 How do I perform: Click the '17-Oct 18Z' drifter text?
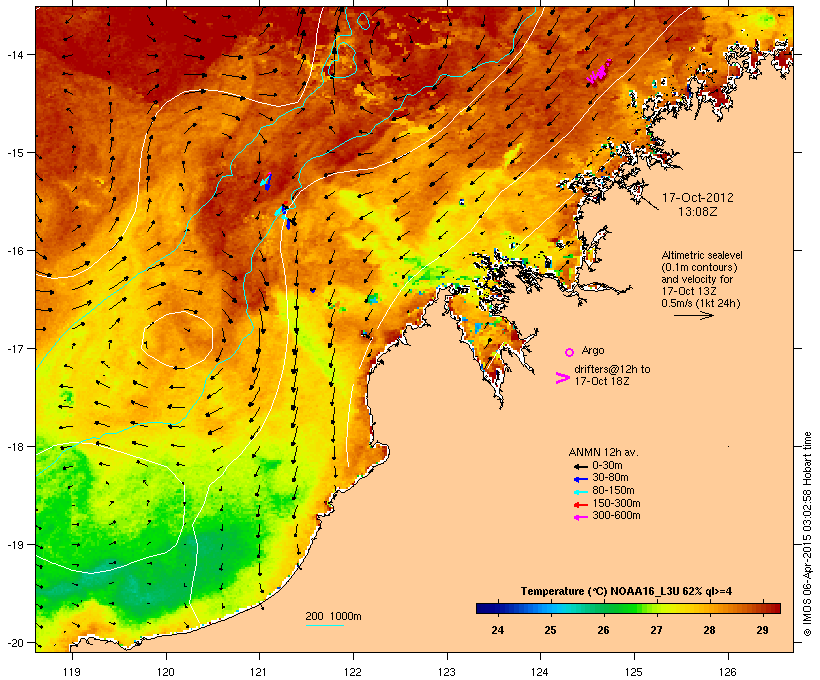coord(602,381)
